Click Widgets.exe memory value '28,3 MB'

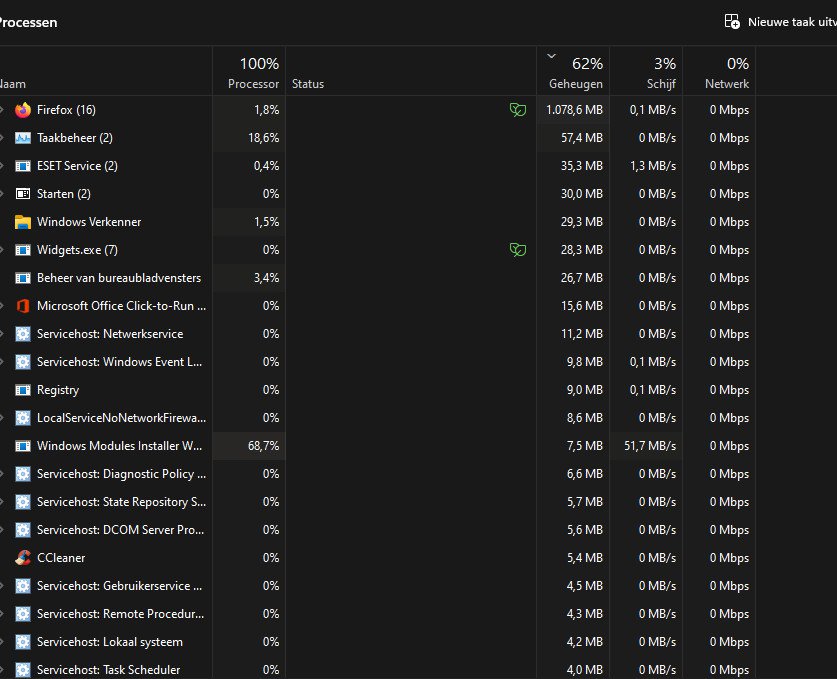(582, 250)
